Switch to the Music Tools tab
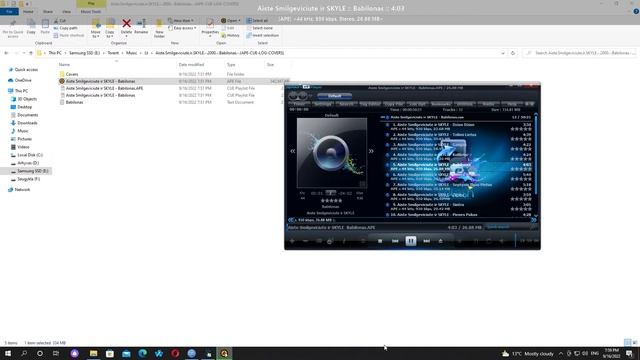Screen dimensions: 640x360 (91, 11)
